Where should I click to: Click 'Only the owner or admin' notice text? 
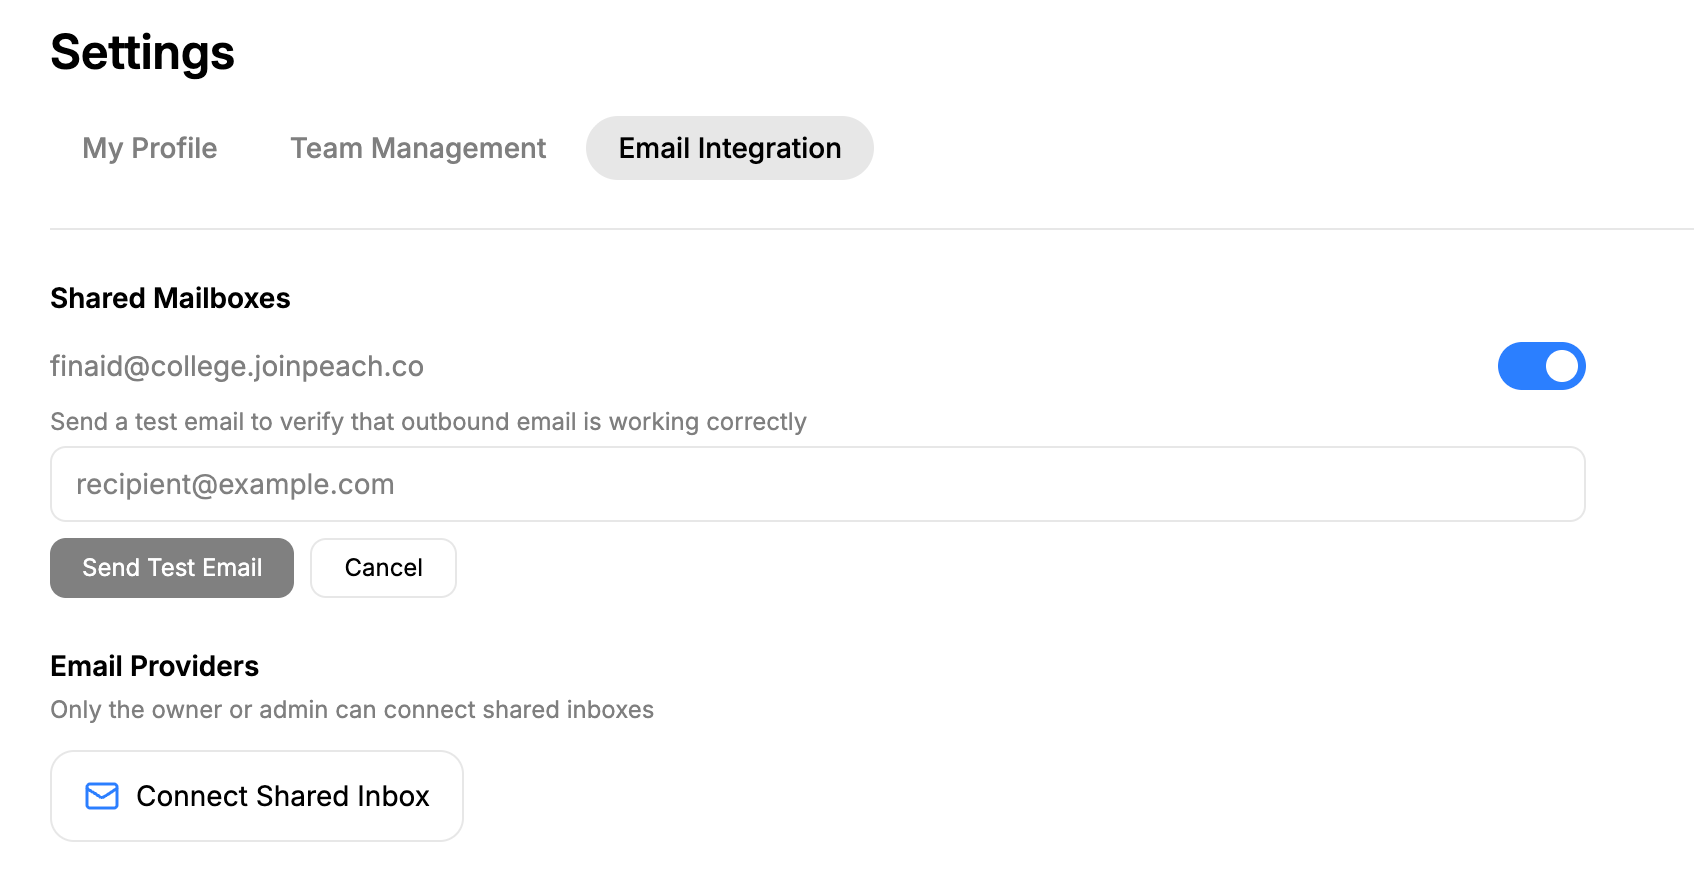(x=352, y=710)
